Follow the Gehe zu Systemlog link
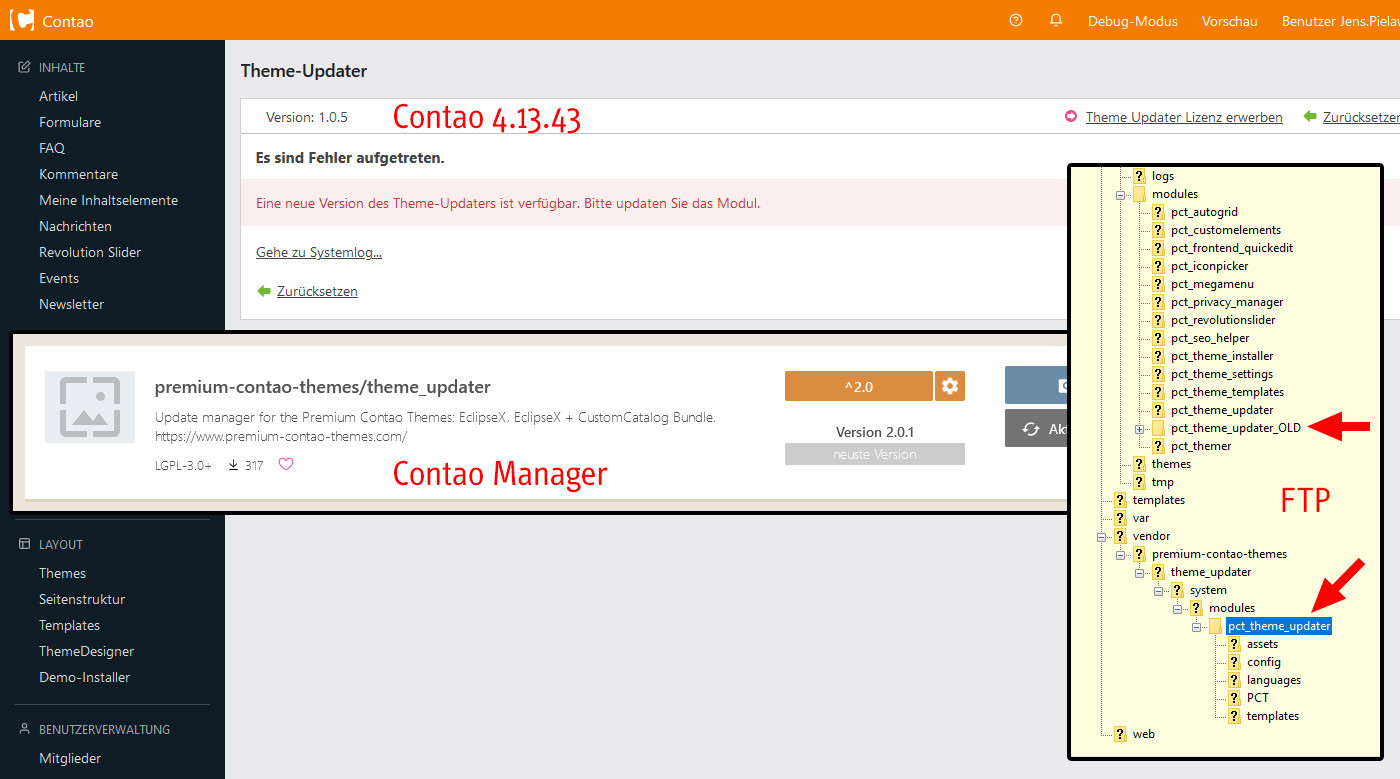1400x779 pixels. click(x=319, y=252)
